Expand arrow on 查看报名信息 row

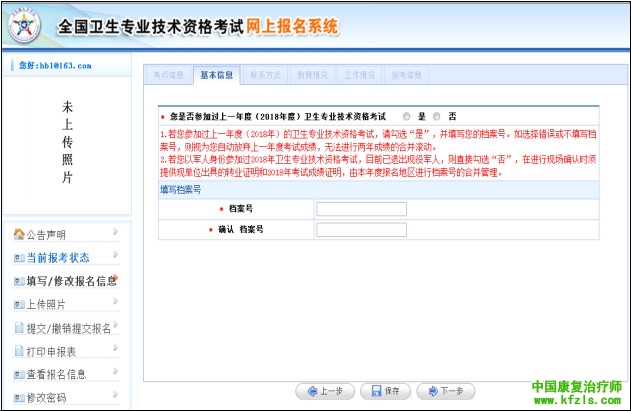115,371
